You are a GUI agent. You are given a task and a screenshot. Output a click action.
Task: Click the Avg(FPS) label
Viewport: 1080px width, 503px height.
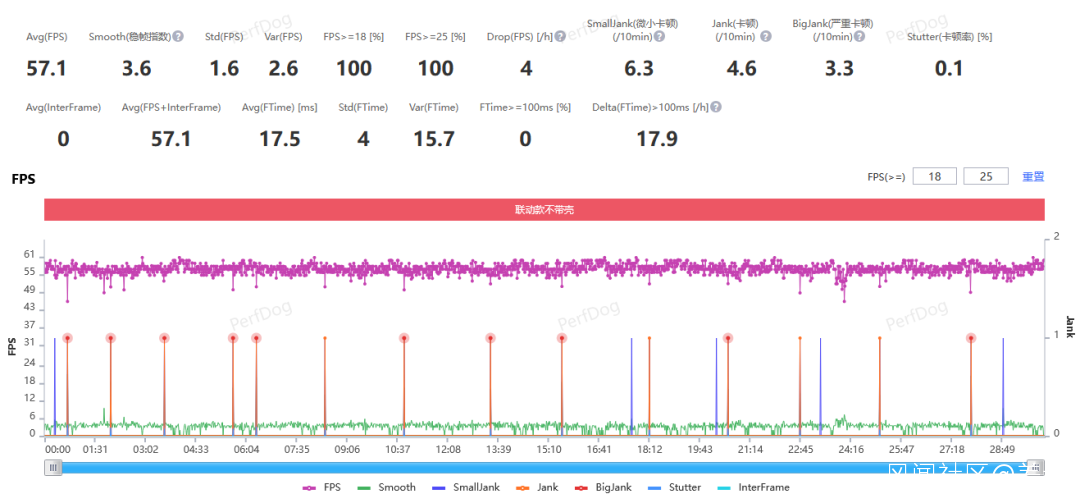(x=47, y=37)
